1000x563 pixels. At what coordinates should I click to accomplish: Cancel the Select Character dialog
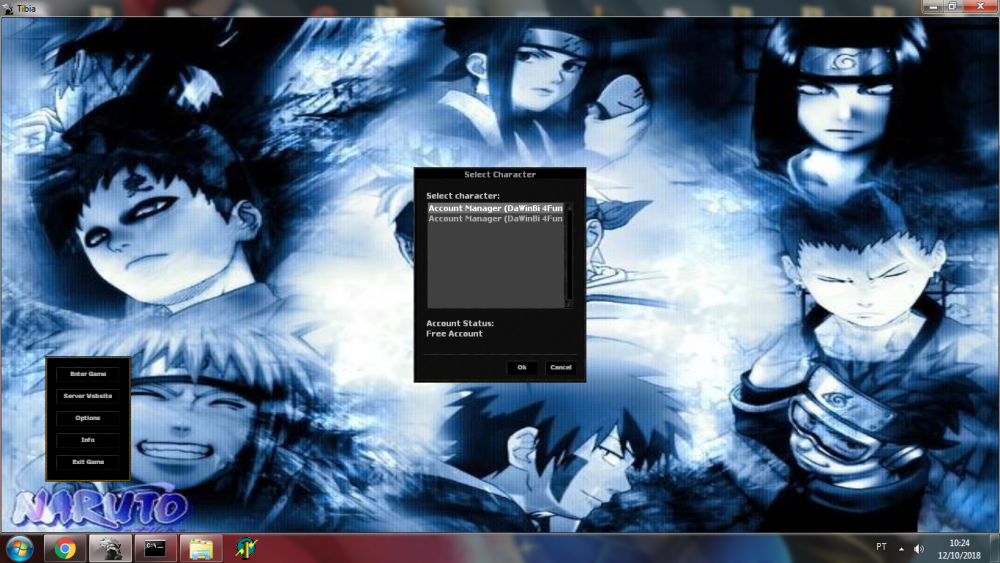click(x=561, y=367)
